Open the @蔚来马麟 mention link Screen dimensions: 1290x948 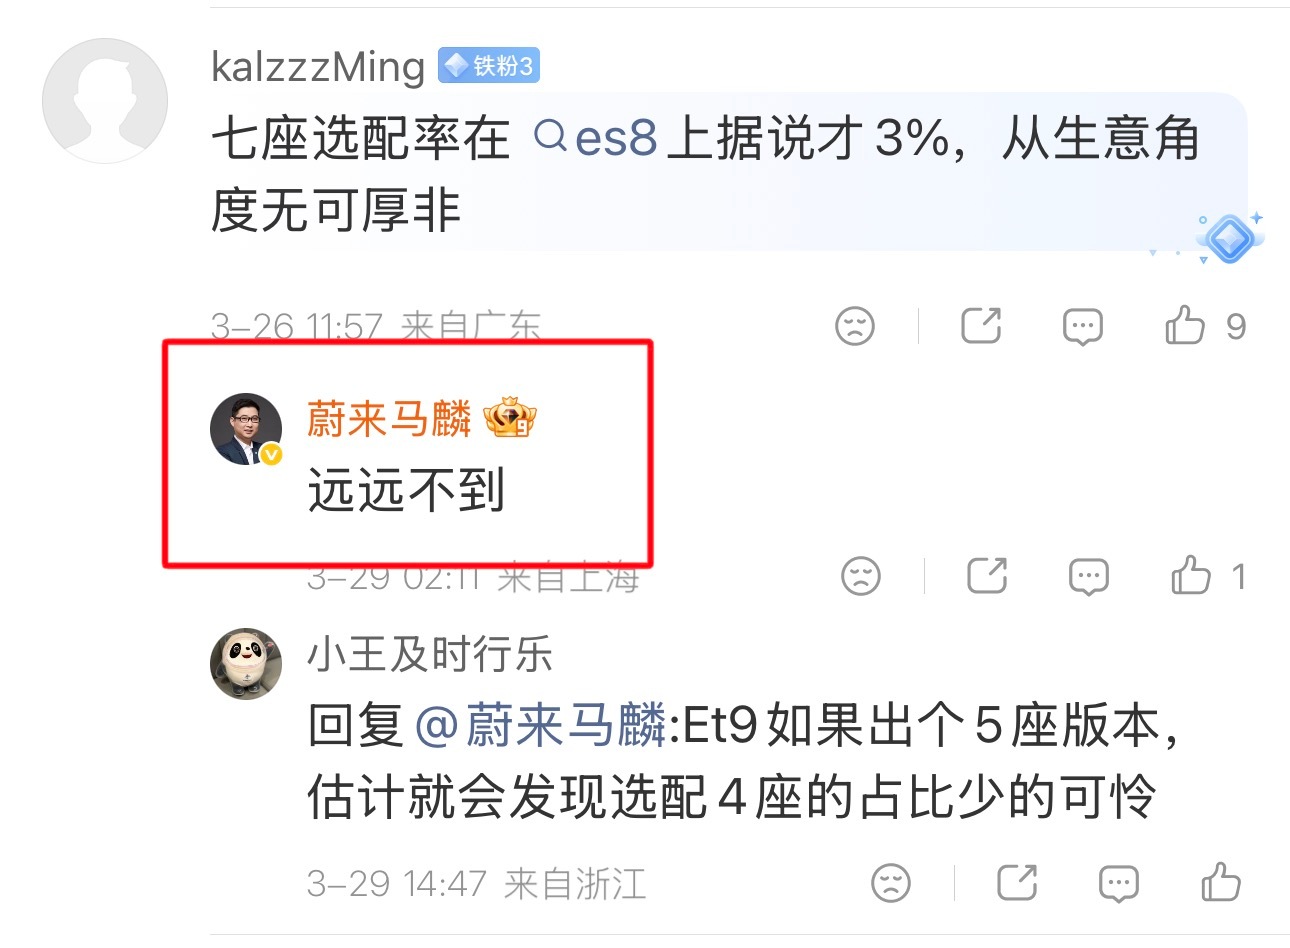(540, 725)
